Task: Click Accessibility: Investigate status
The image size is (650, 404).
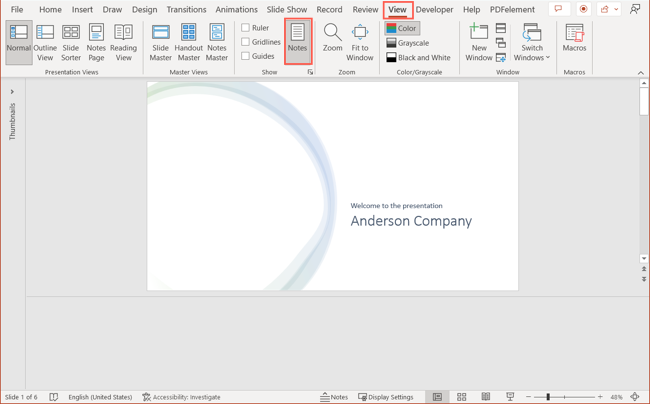Action: (182, 397)
